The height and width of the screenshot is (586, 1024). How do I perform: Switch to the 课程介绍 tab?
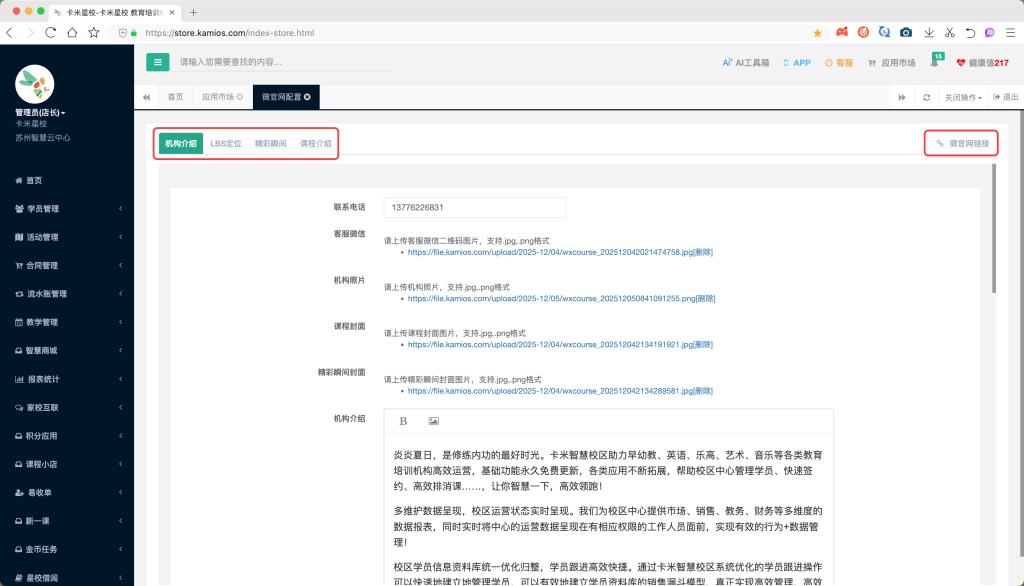click(x=315, y=143)
